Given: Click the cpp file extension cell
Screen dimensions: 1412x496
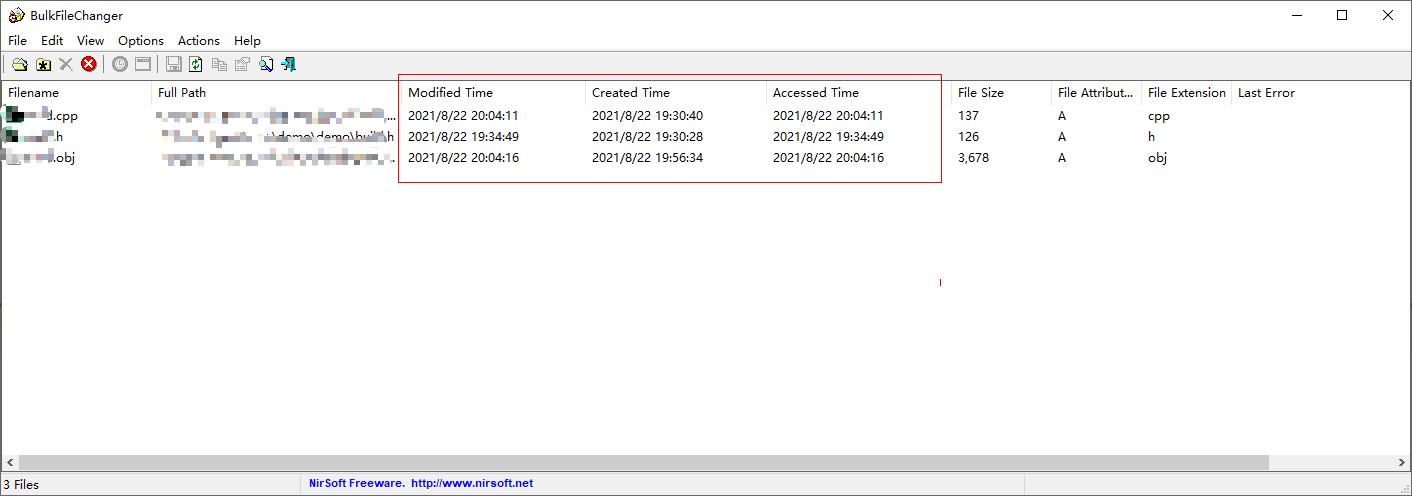Looking at the screenshot, I should [x=1158, y=116].
